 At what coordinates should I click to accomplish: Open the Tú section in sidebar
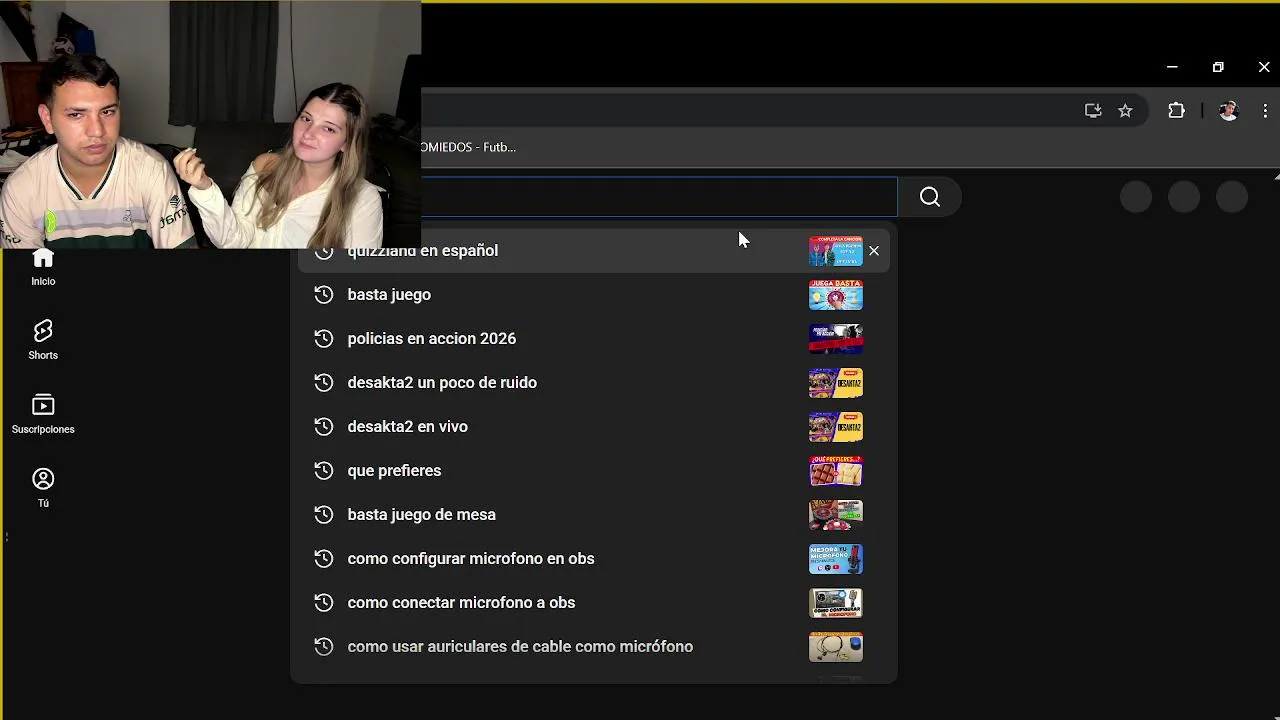pyautogui.click(x=43, y=488)
